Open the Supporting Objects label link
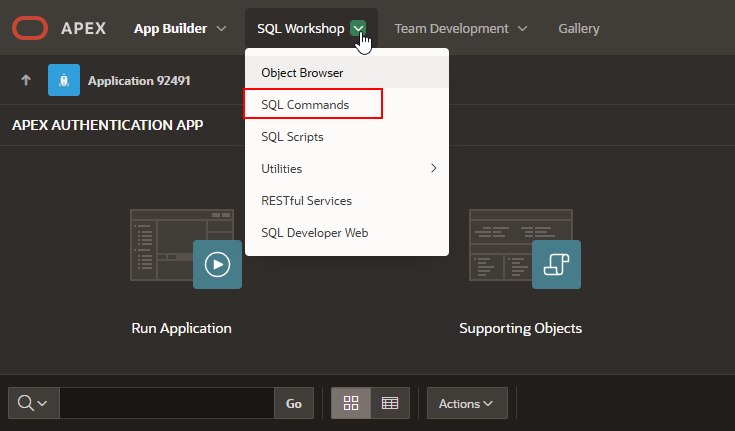Viewport: 735px width, 431px height. point(520,328)
